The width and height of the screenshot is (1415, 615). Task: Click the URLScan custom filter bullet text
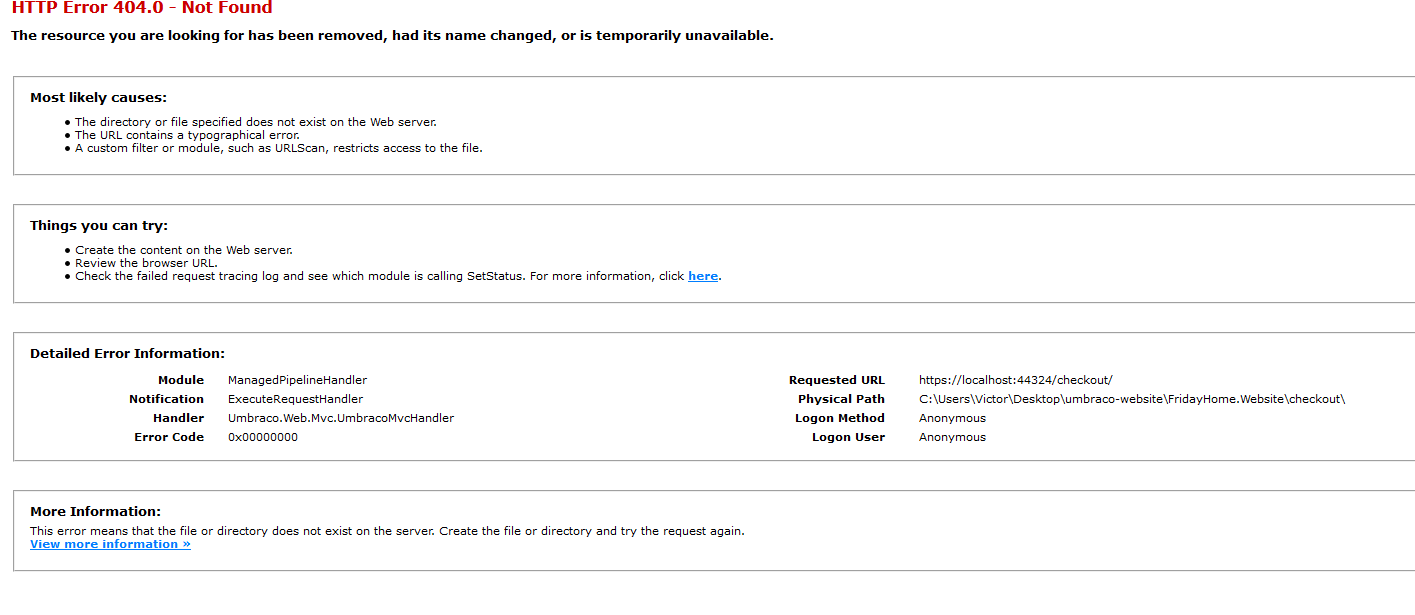pyautogui.click(x=279, y=148)
